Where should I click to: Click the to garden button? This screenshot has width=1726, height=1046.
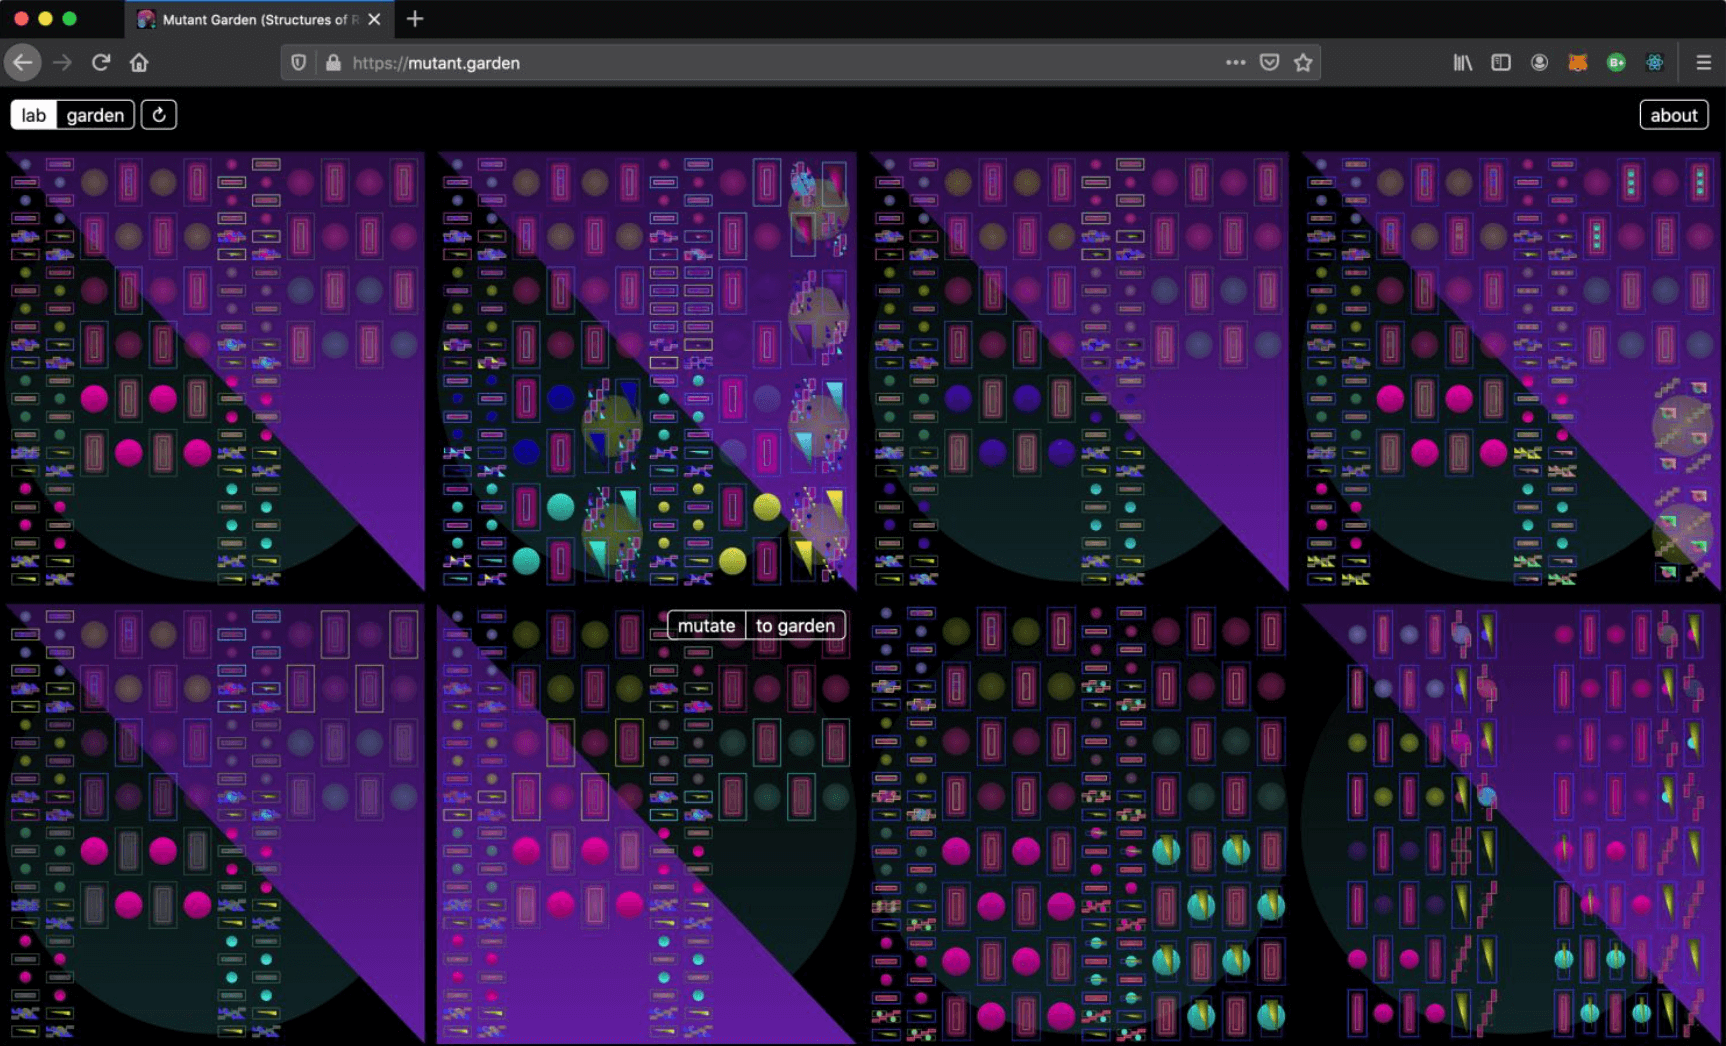795,626
